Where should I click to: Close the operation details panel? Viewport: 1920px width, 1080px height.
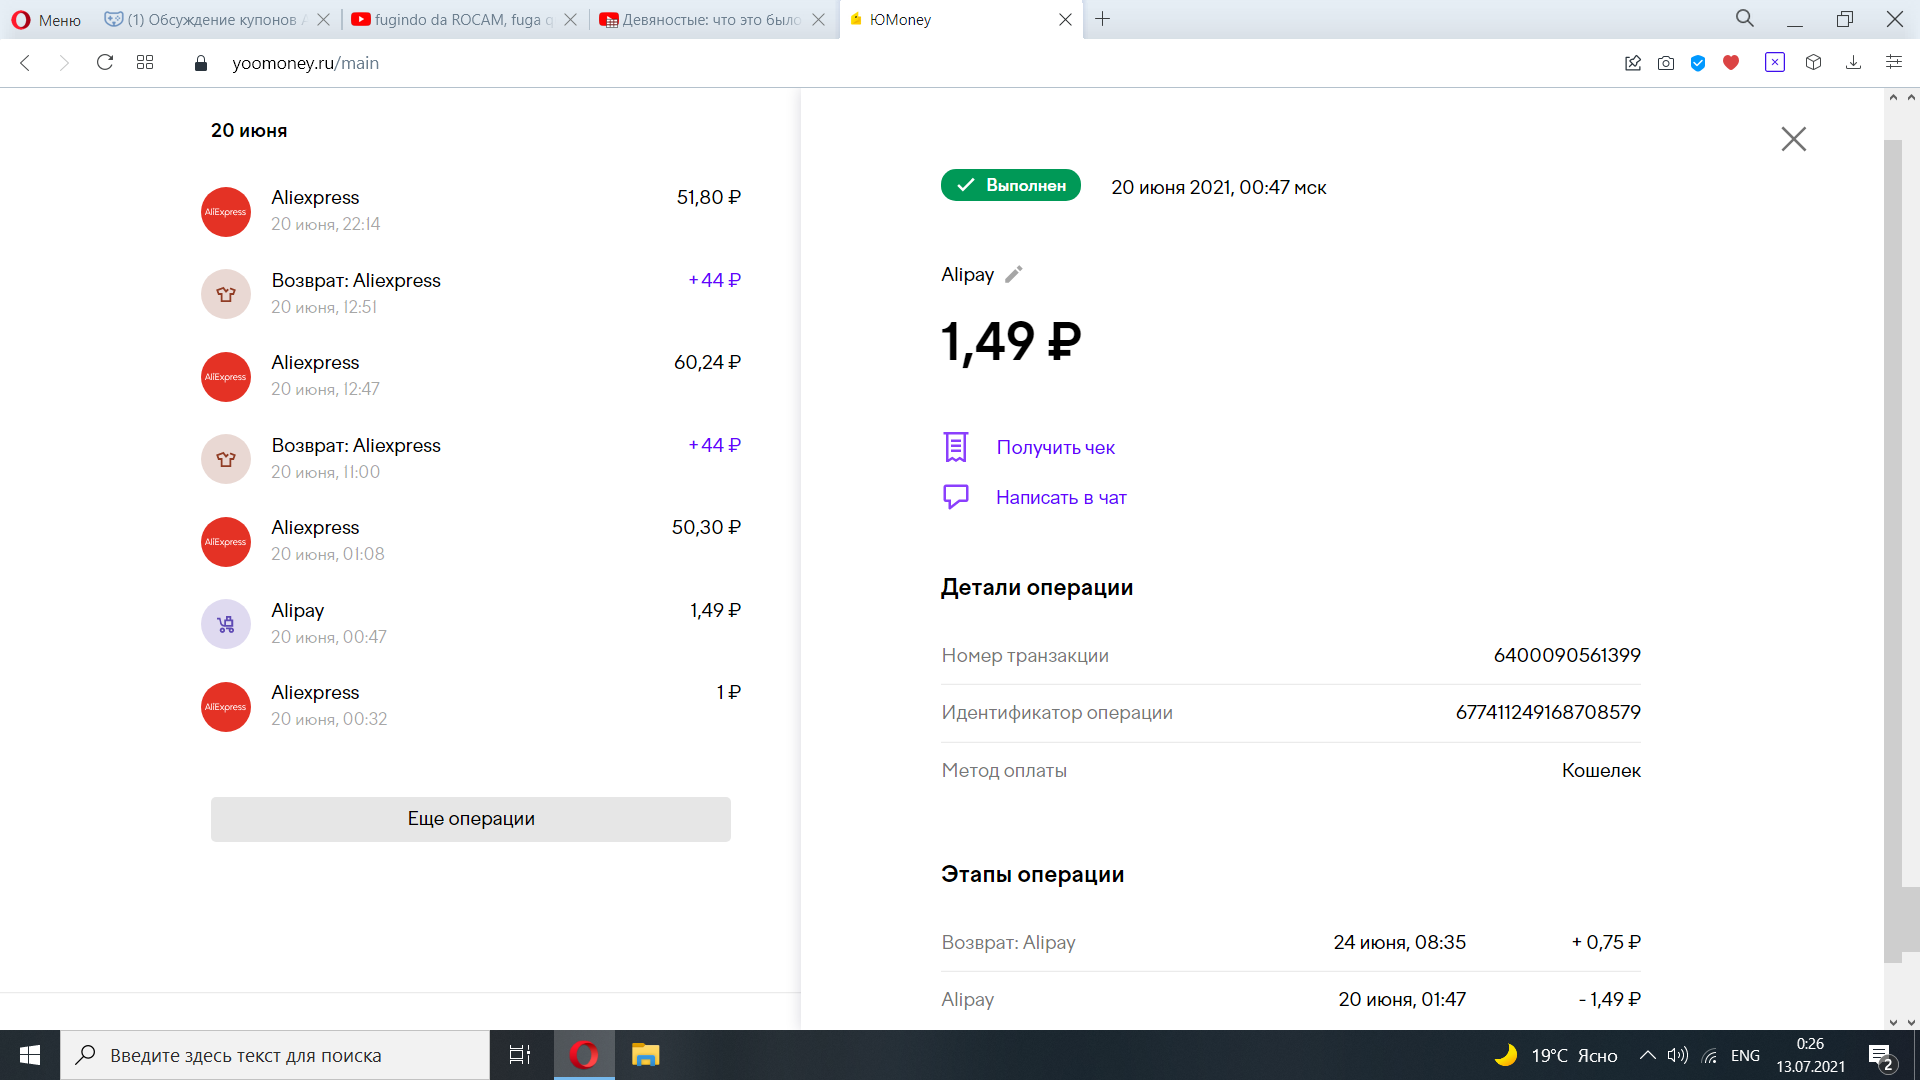pos(1793,139)
